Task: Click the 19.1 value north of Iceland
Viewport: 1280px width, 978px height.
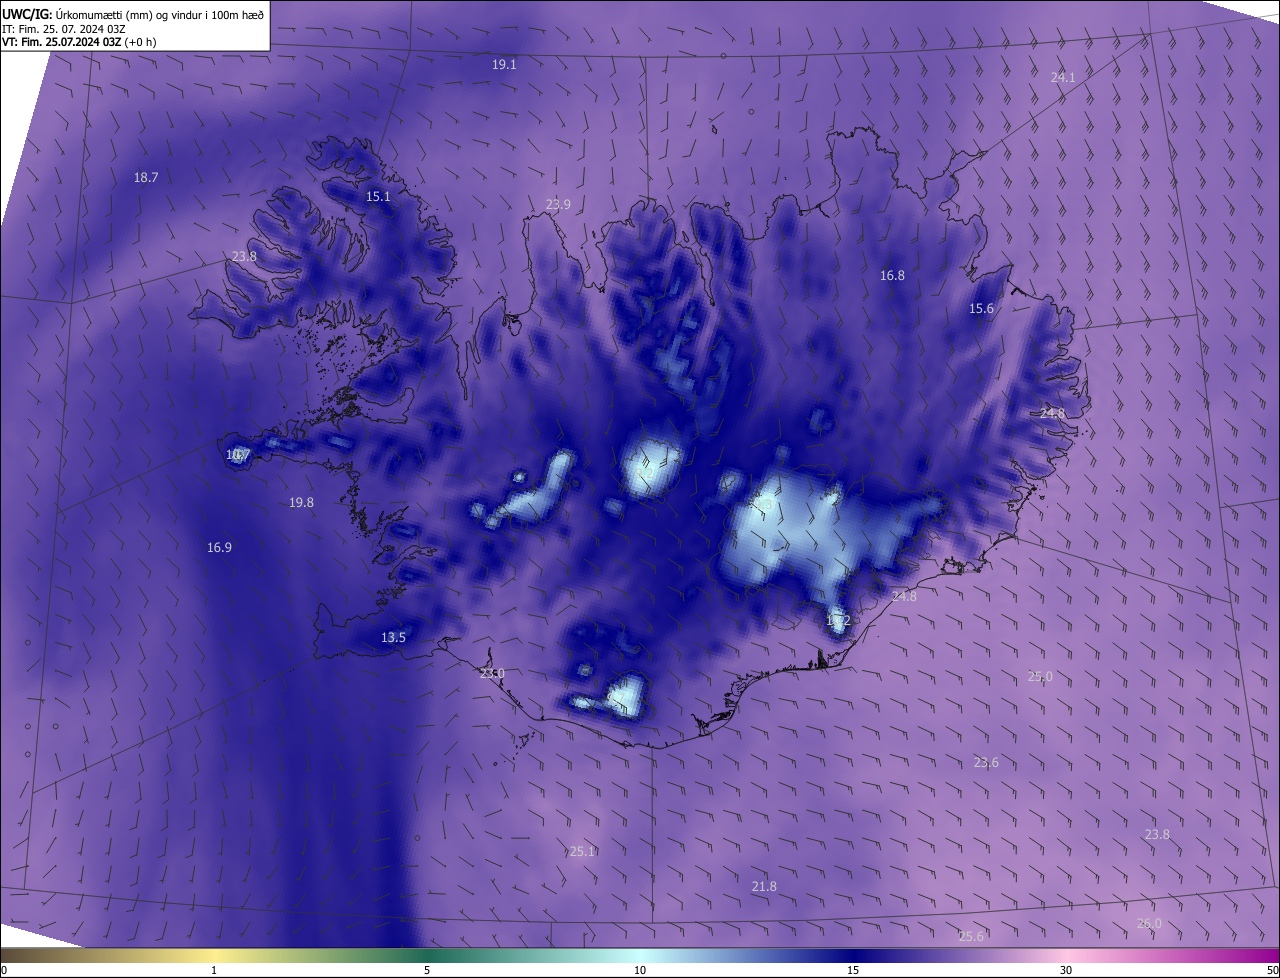Action: coord(504,64)
